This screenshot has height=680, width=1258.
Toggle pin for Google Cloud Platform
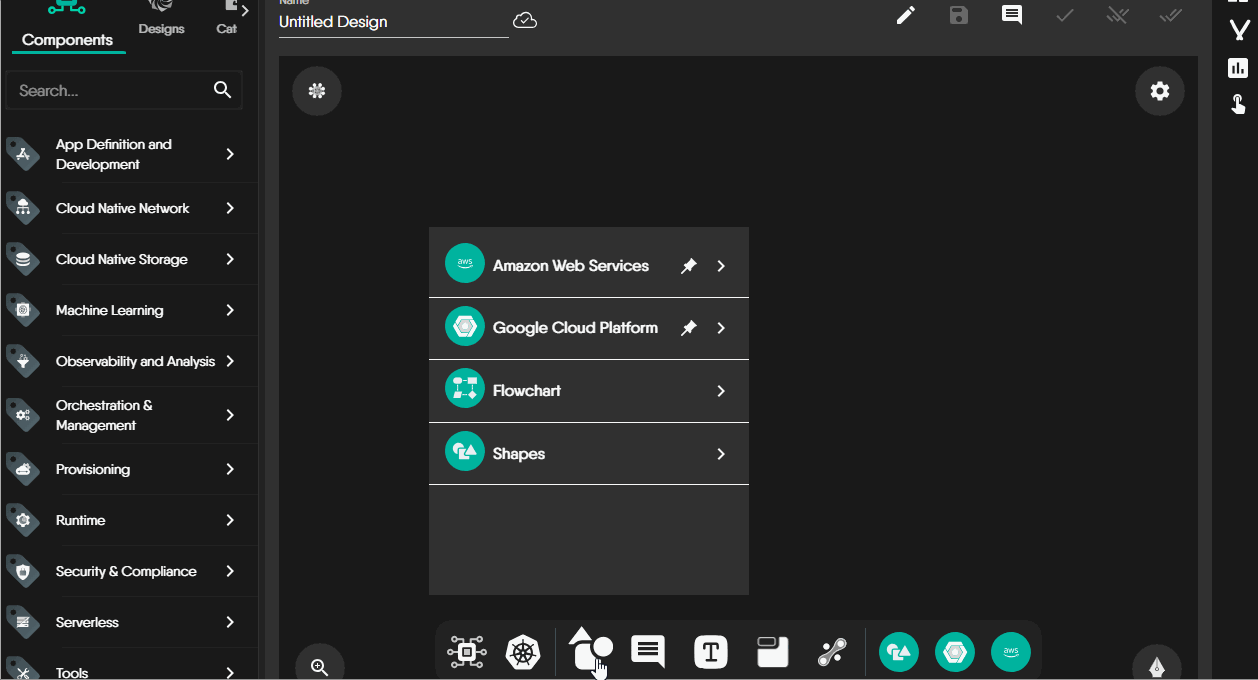688,328
